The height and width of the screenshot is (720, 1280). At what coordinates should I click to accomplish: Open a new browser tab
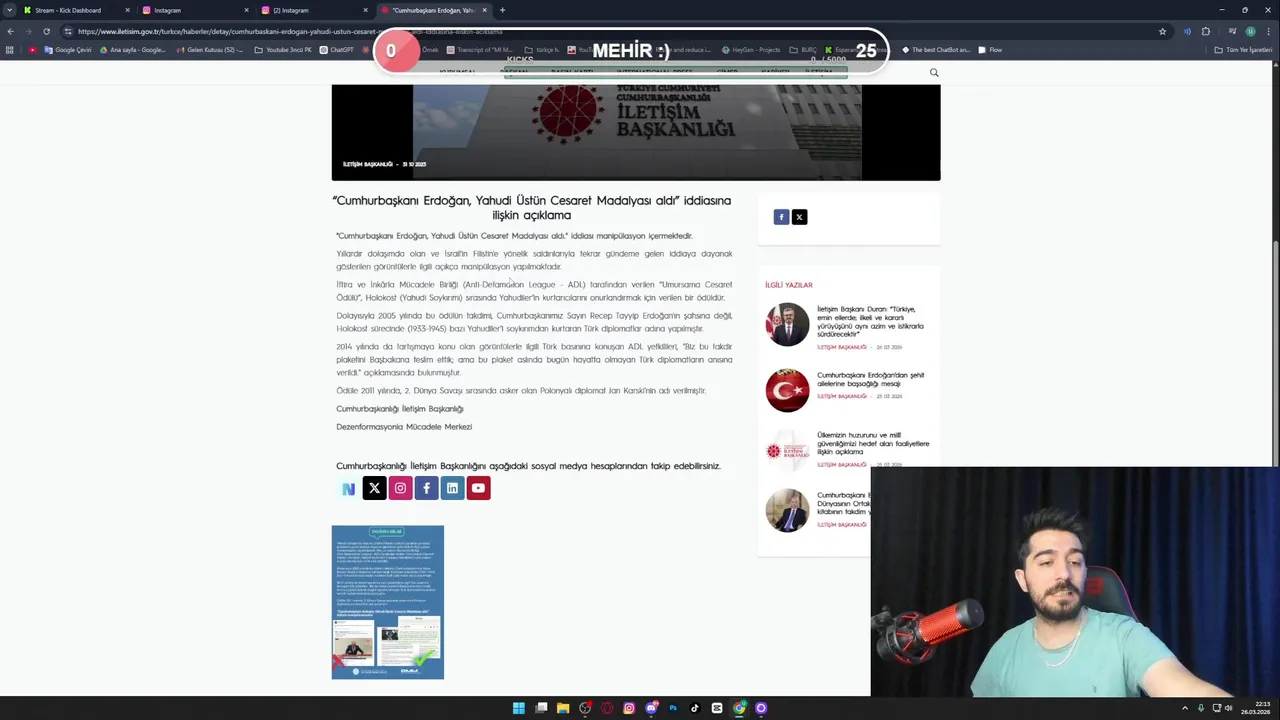coord(502,10)
